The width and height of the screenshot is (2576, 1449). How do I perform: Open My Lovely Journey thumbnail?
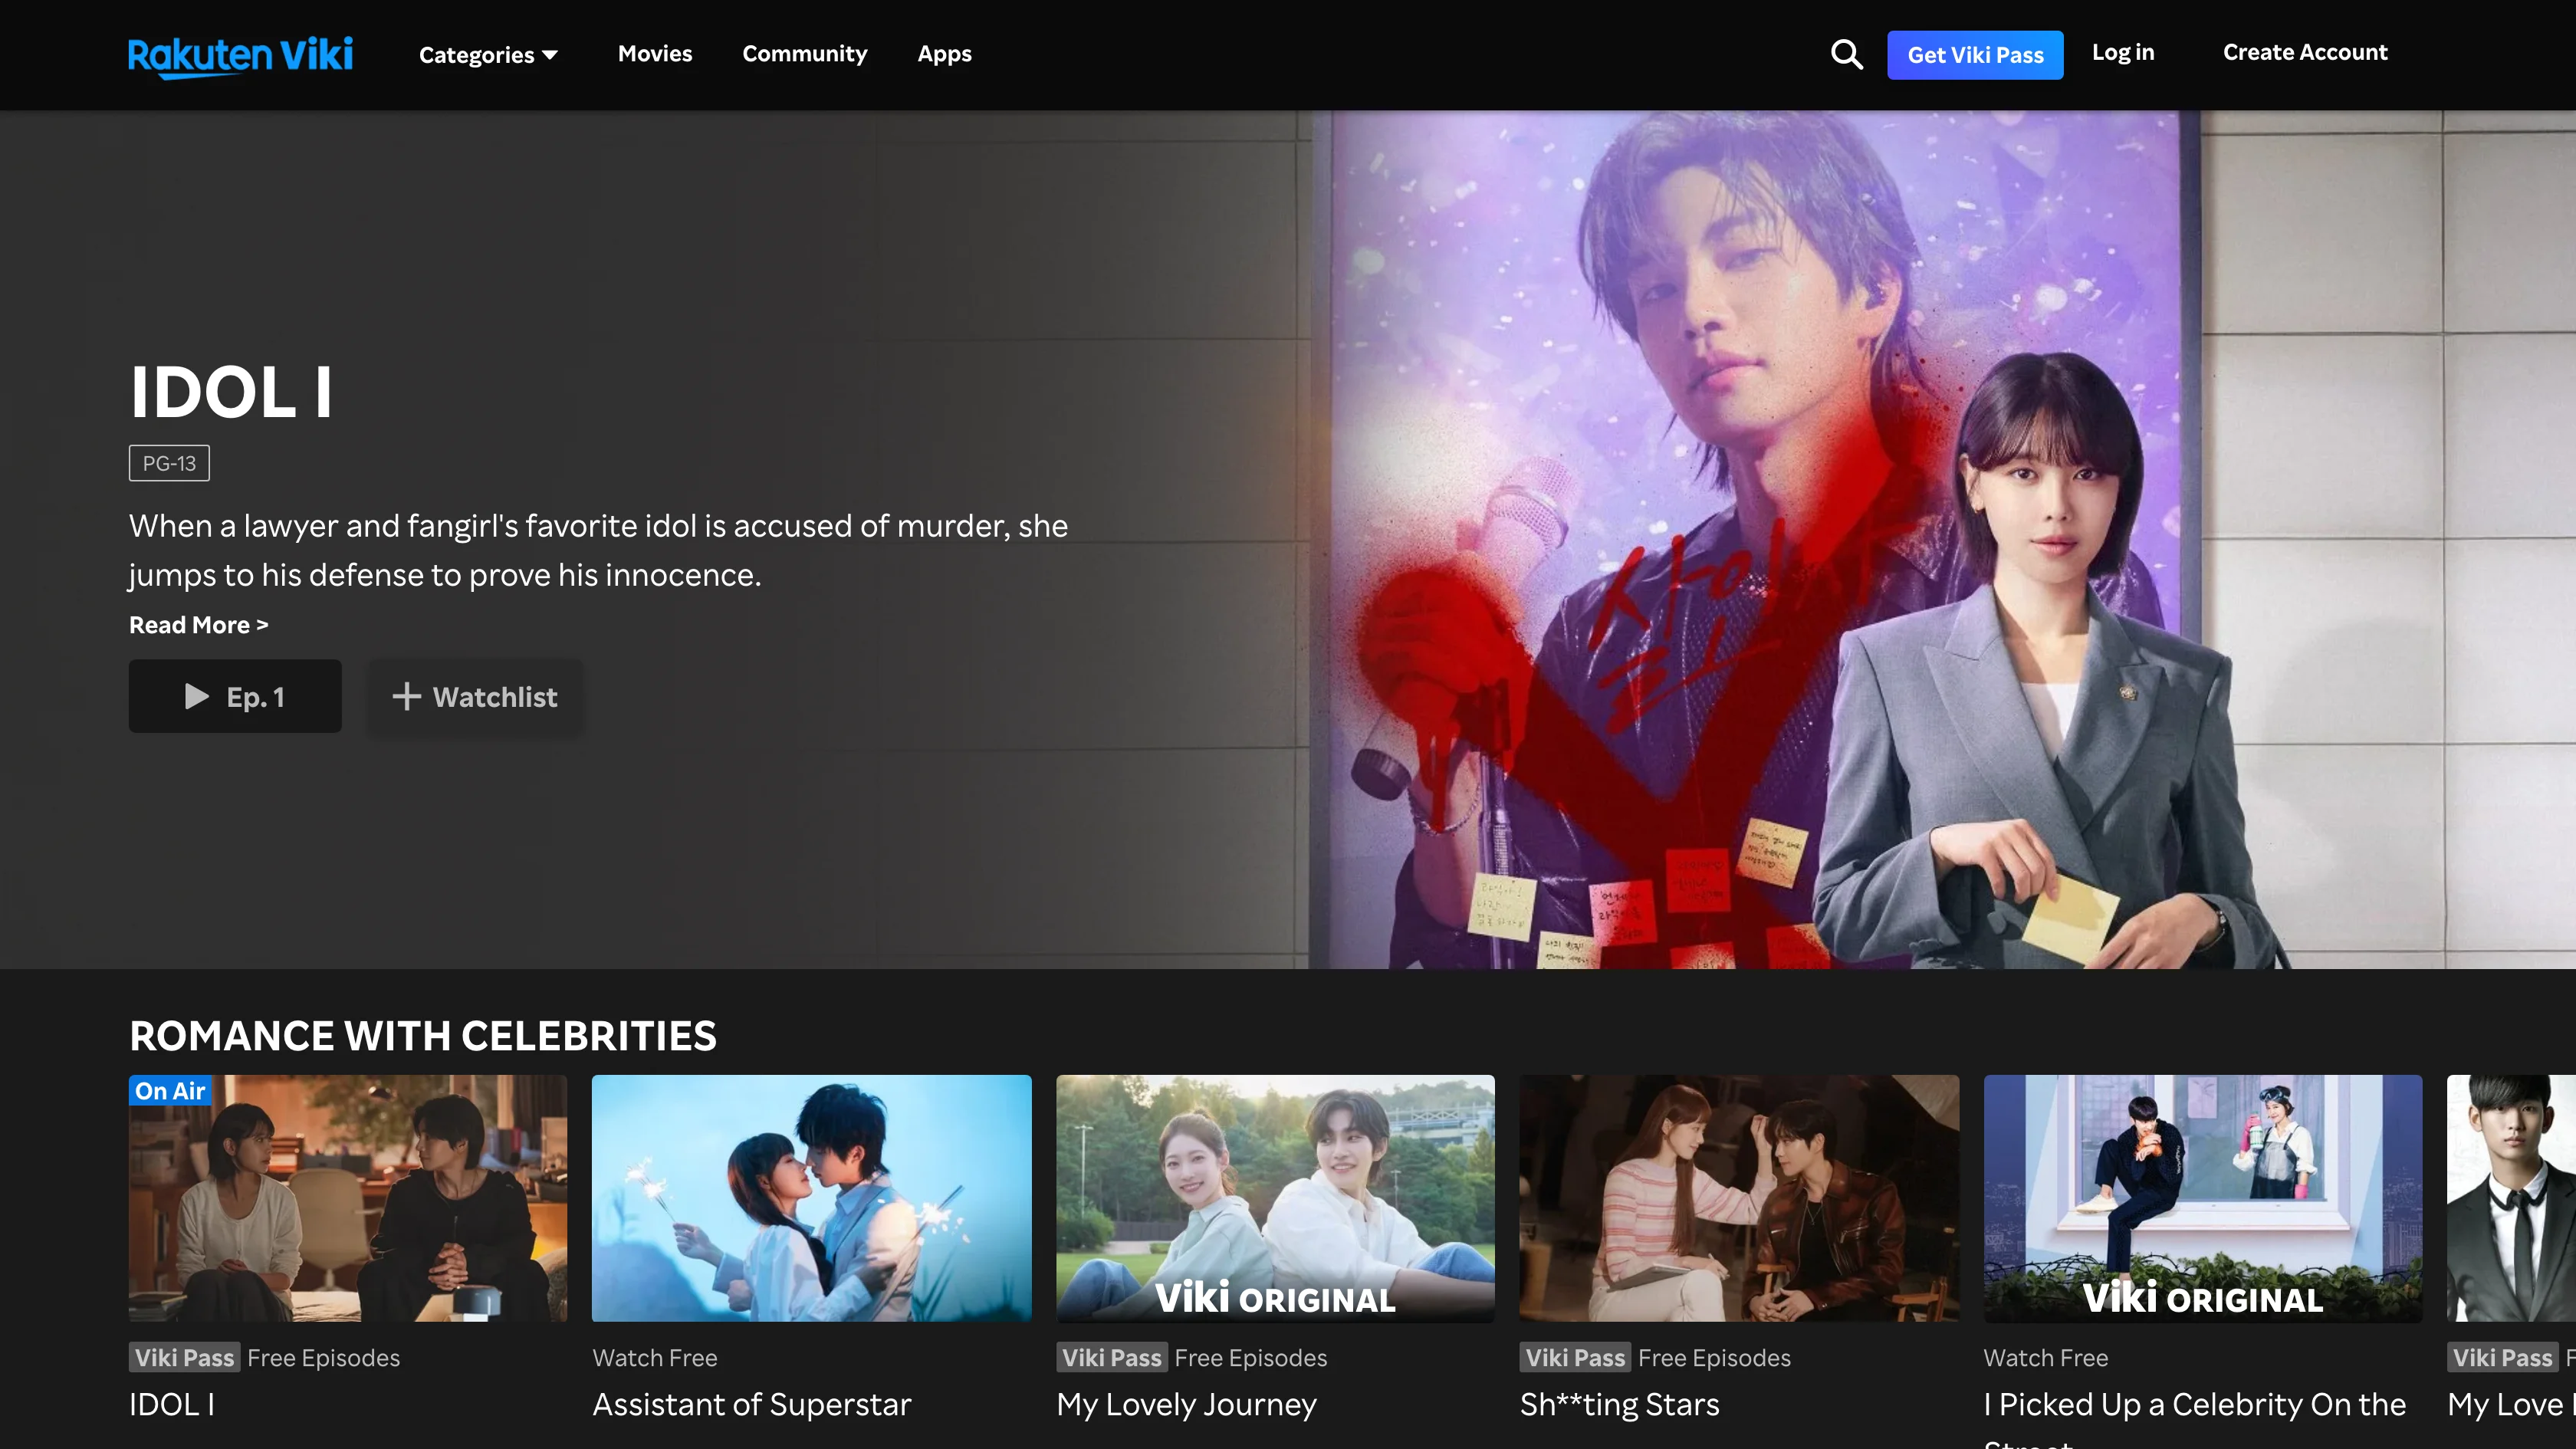[1275, 1198]
